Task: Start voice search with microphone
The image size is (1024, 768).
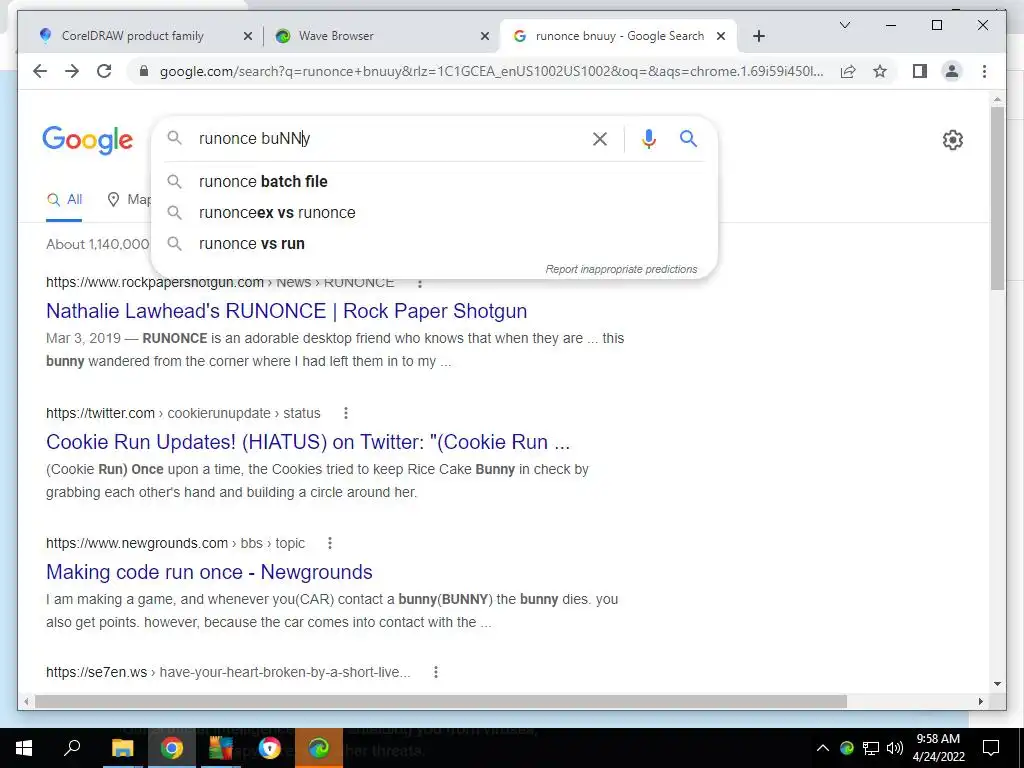Action: pos(648,138)
